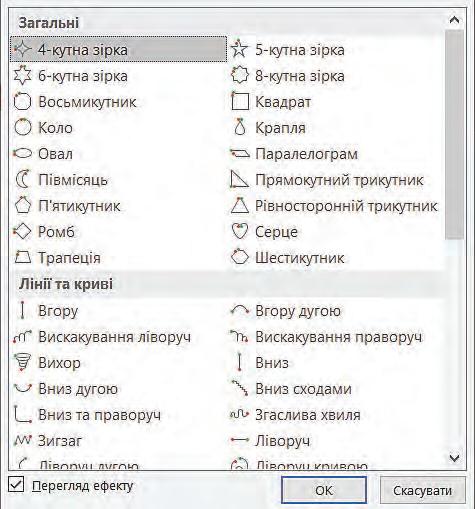
Task: Select the Вихор funnel path icon
Action: click(22, 362)
